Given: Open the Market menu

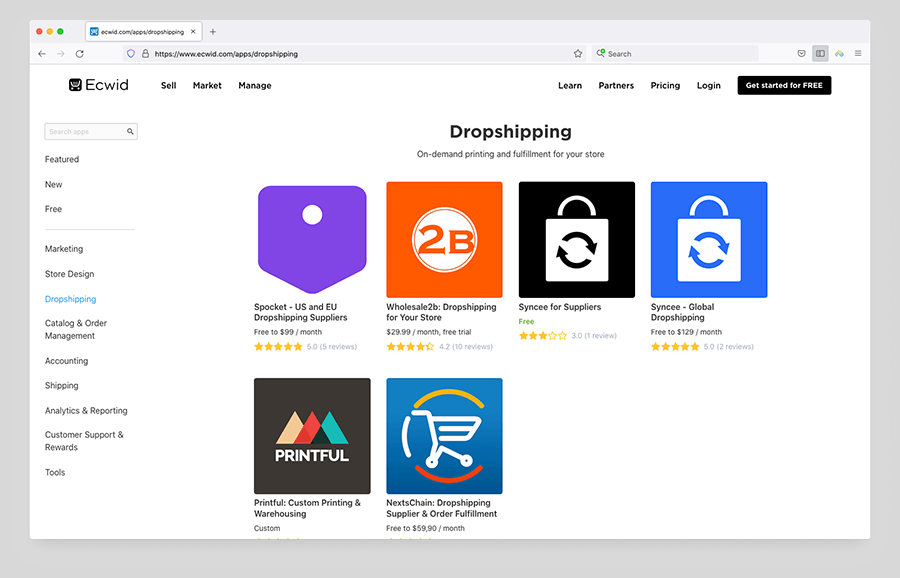Looking at the screenshot, I should click(207, 86).
